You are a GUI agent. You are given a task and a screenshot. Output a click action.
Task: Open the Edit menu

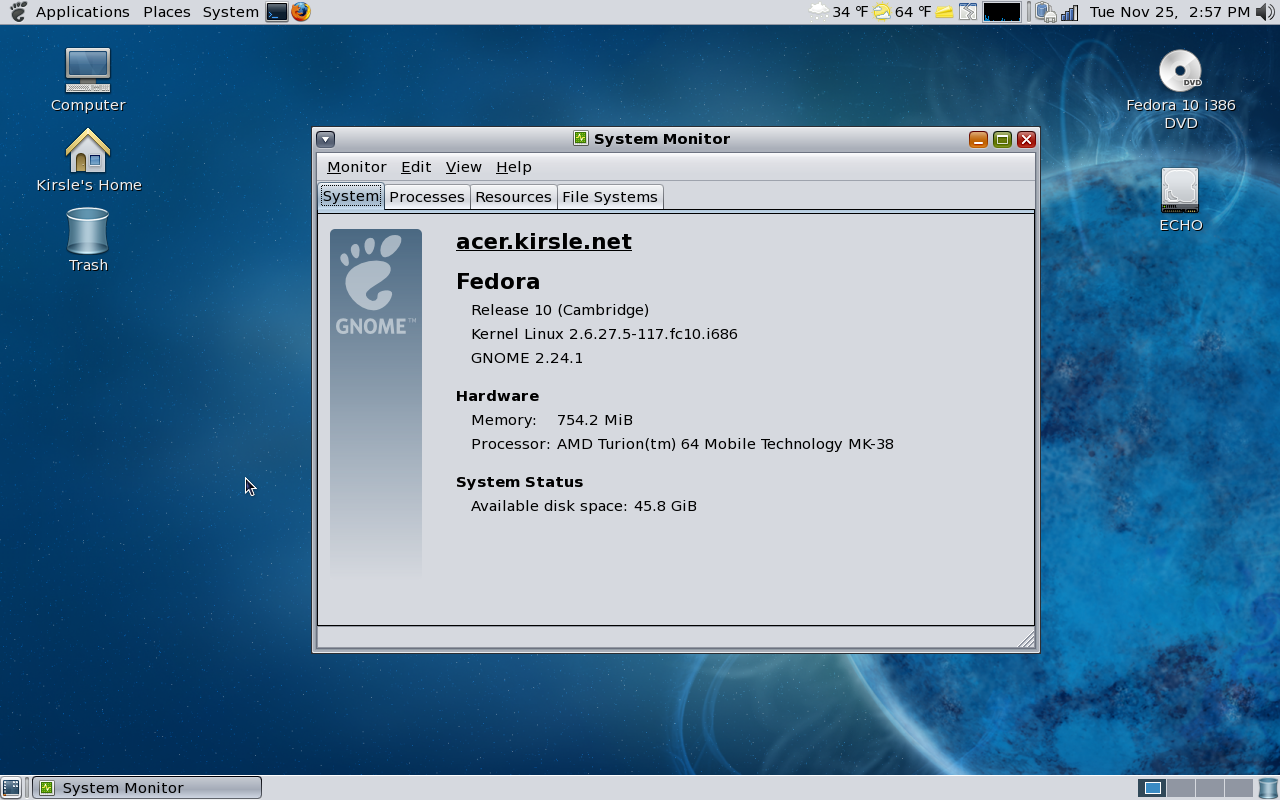(x=416, y=167)
